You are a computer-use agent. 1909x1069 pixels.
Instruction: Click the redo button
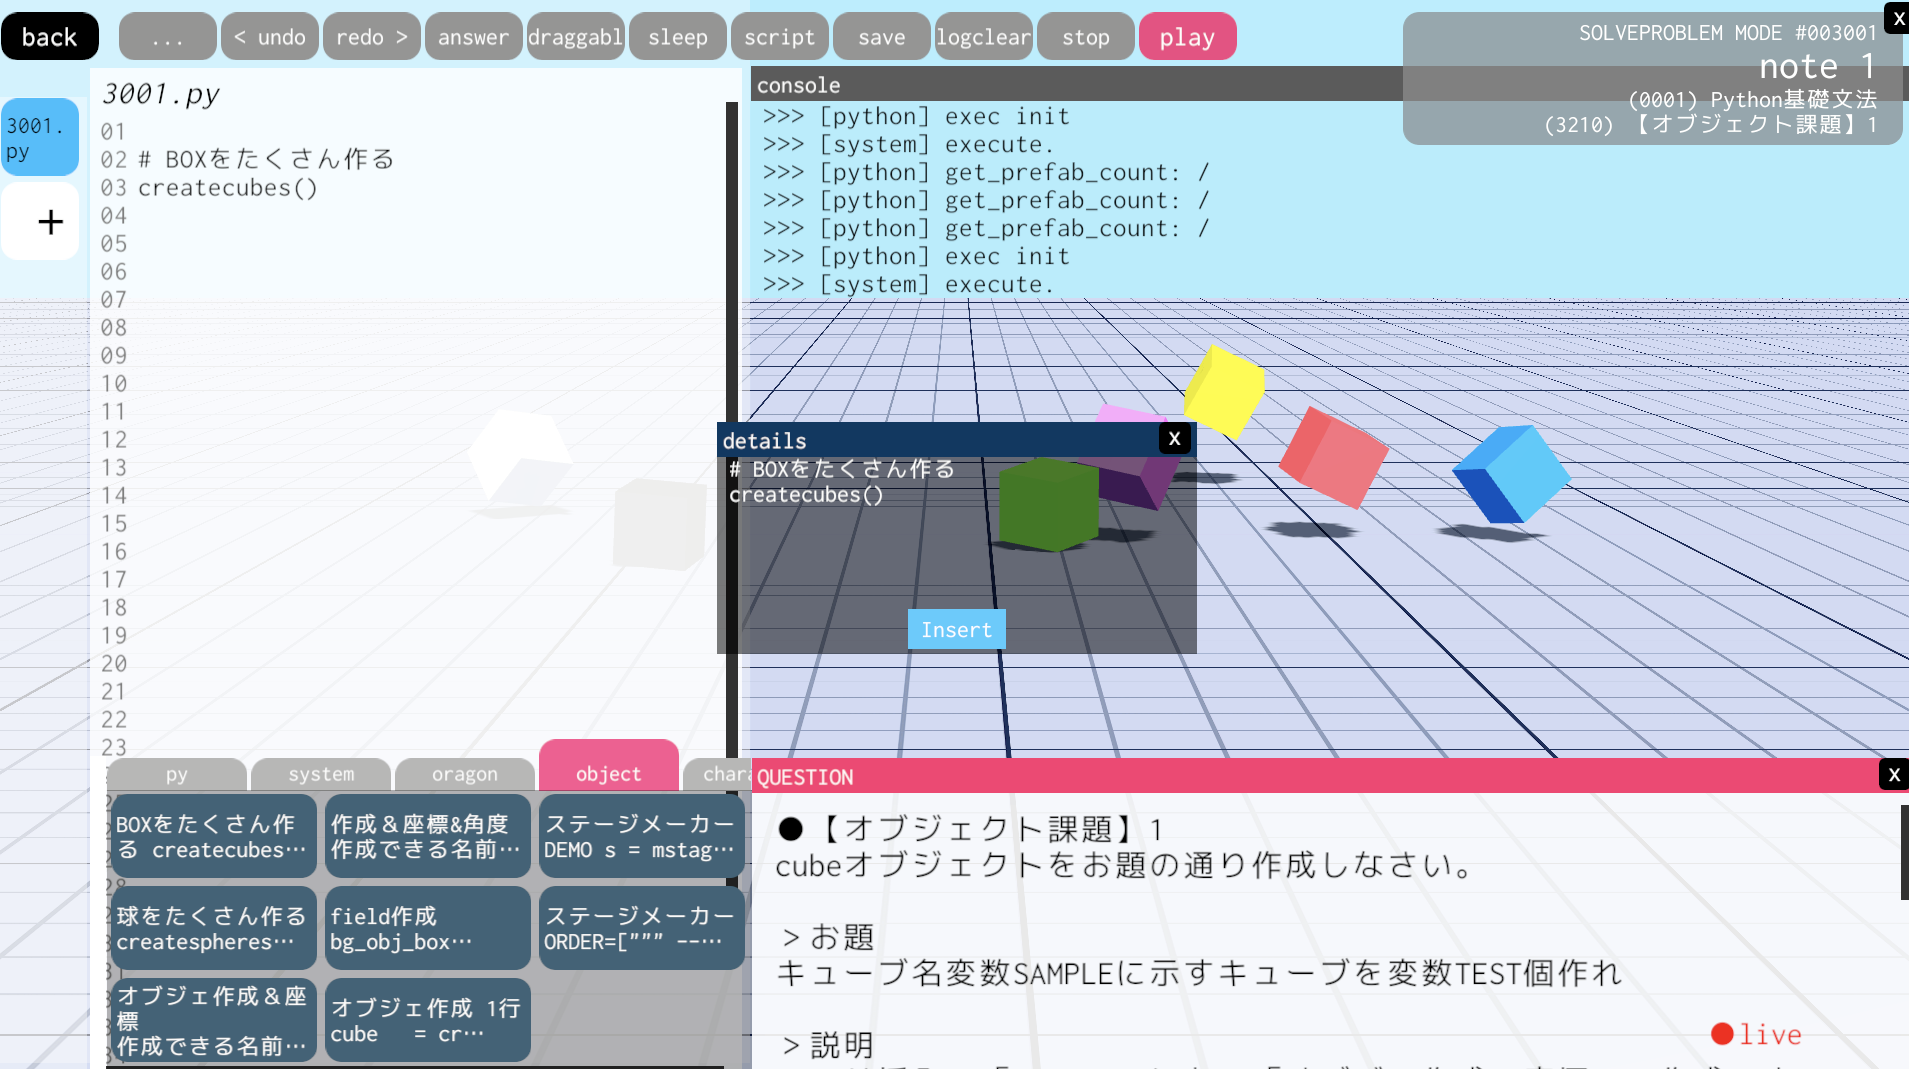(x=371, y=37)
